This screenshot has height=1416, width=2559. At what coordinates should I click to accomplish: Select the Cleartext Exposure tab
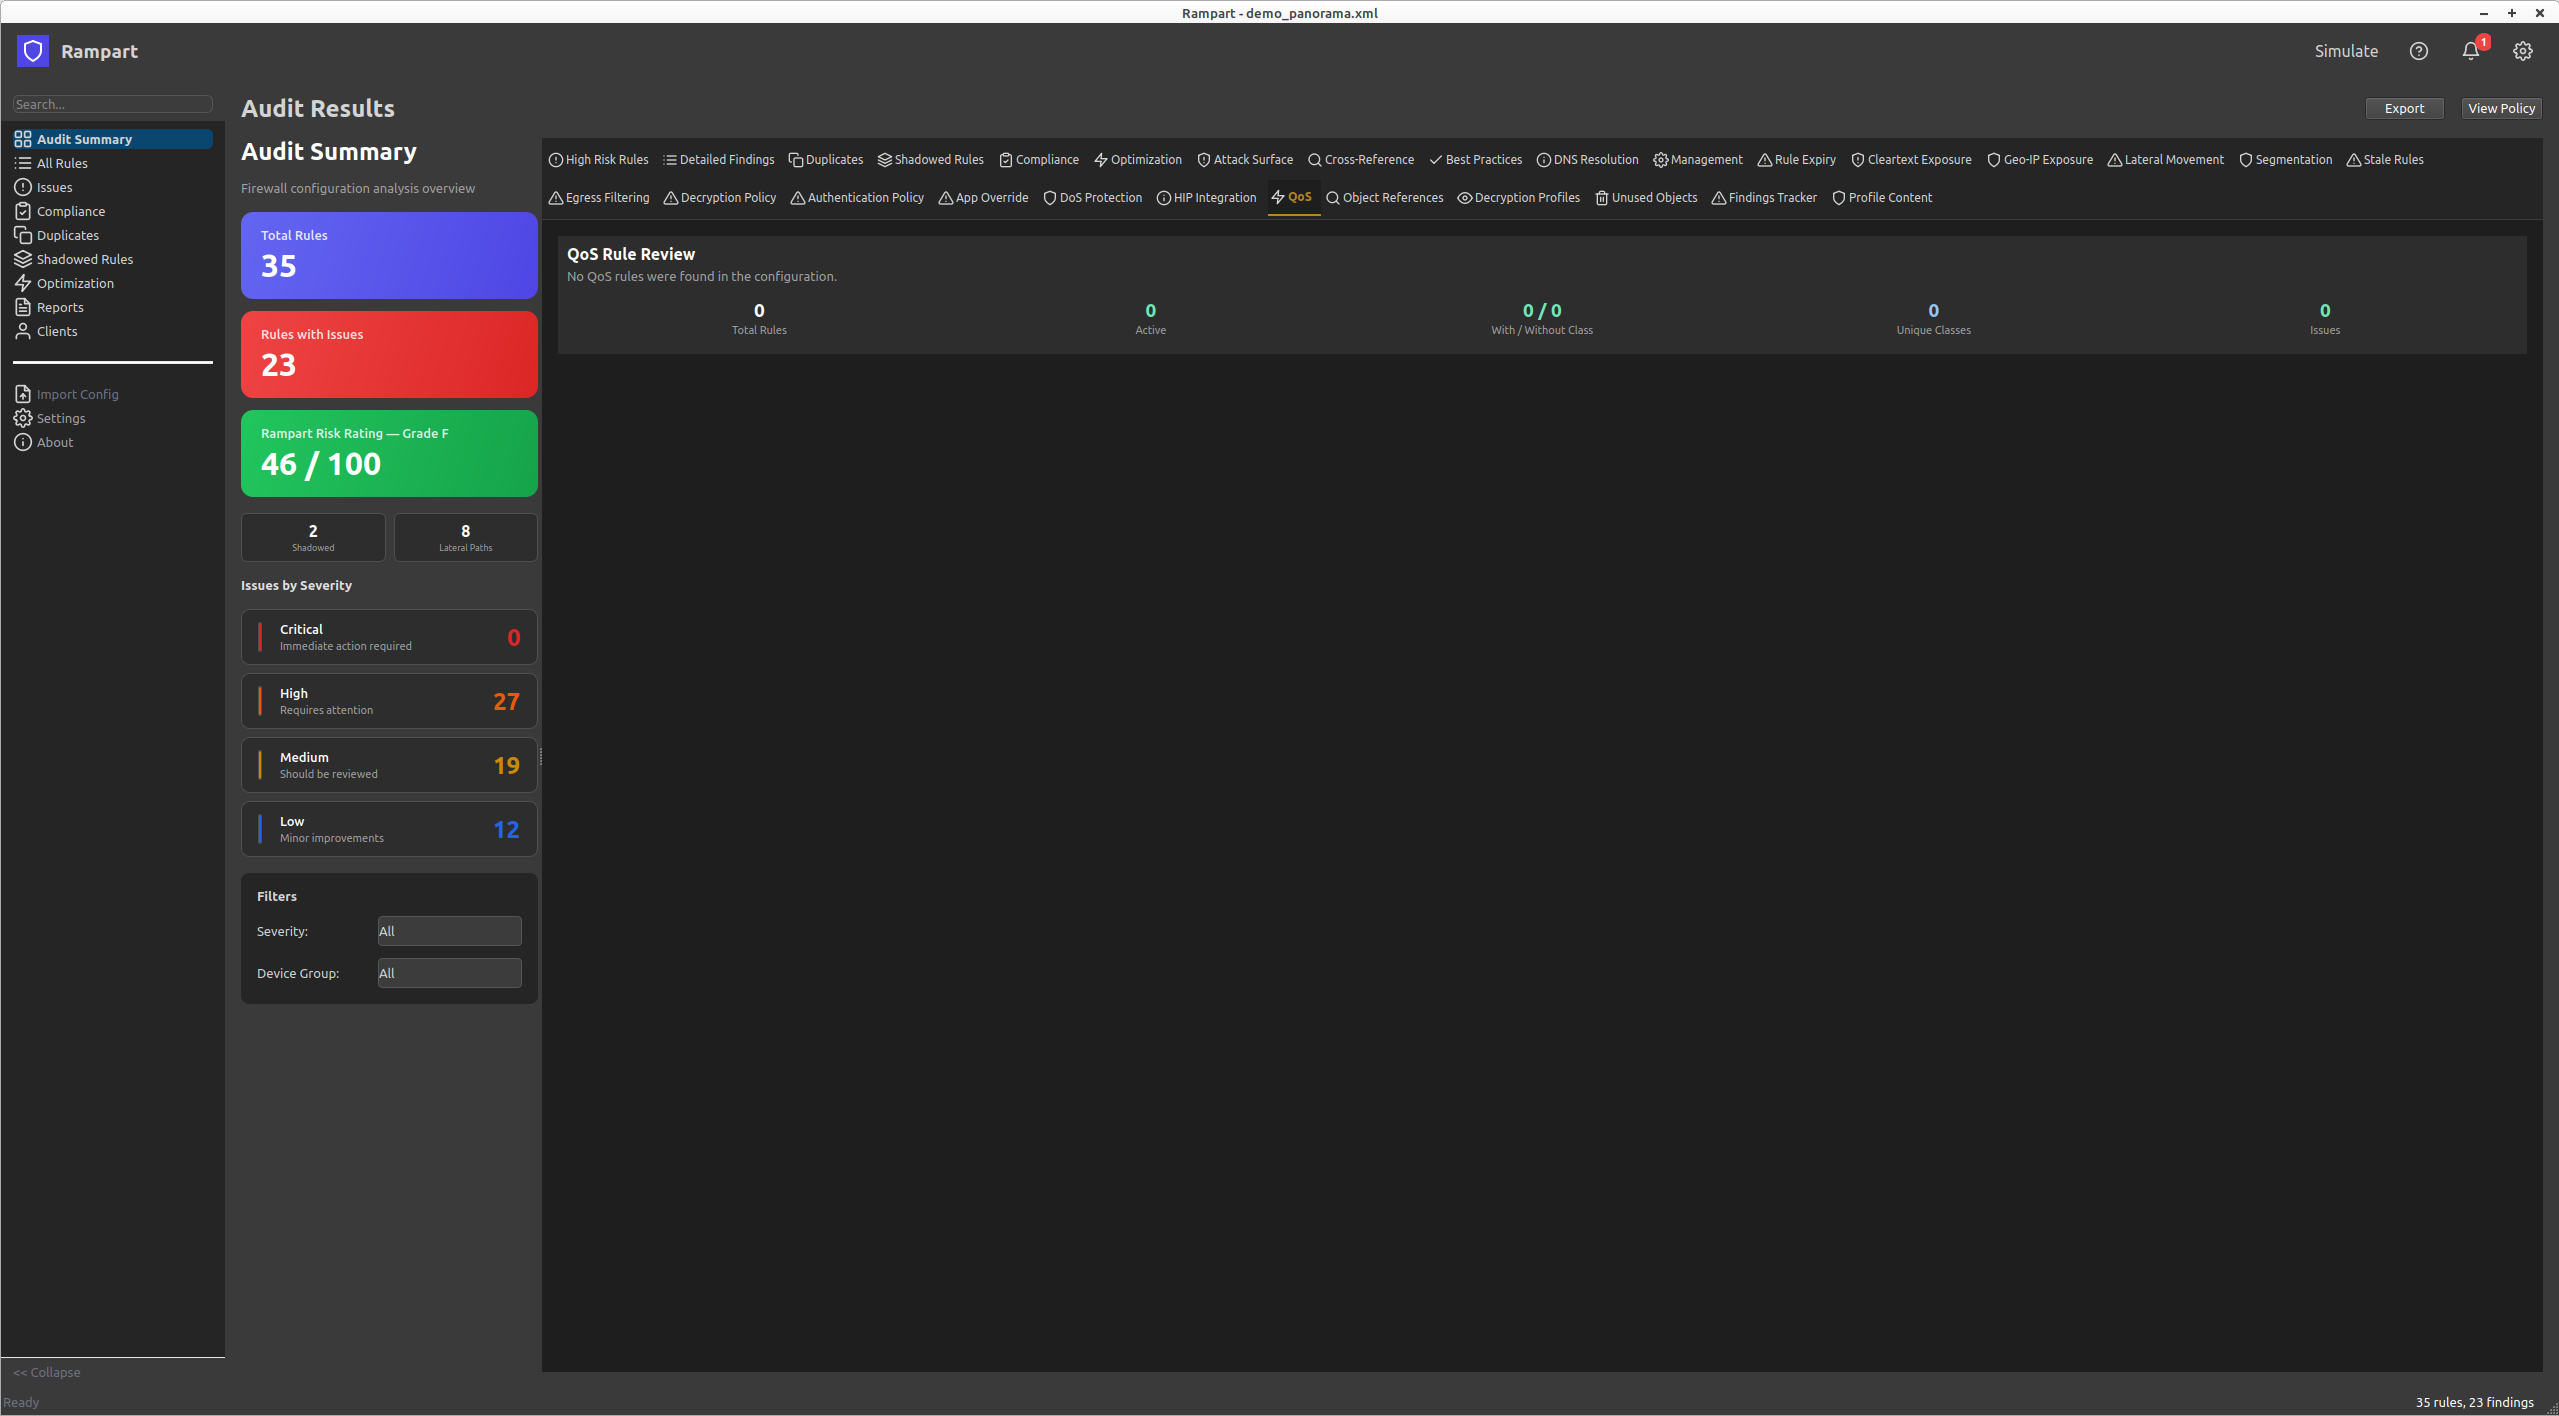(x=1912, y=160)
